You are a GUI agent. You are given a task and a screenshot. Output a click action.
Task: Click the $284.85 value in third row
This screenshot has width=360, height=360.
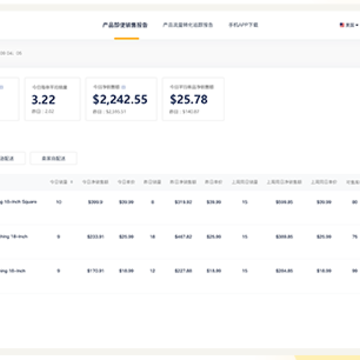pos(284,271)
